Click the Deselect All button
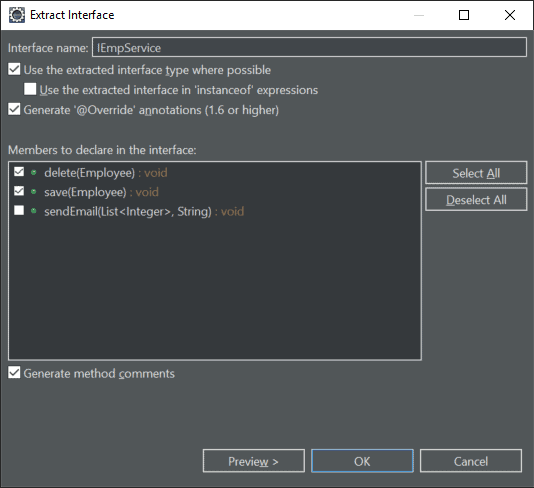The height and width of the screenshot is (488, 534). coord(476,200)
